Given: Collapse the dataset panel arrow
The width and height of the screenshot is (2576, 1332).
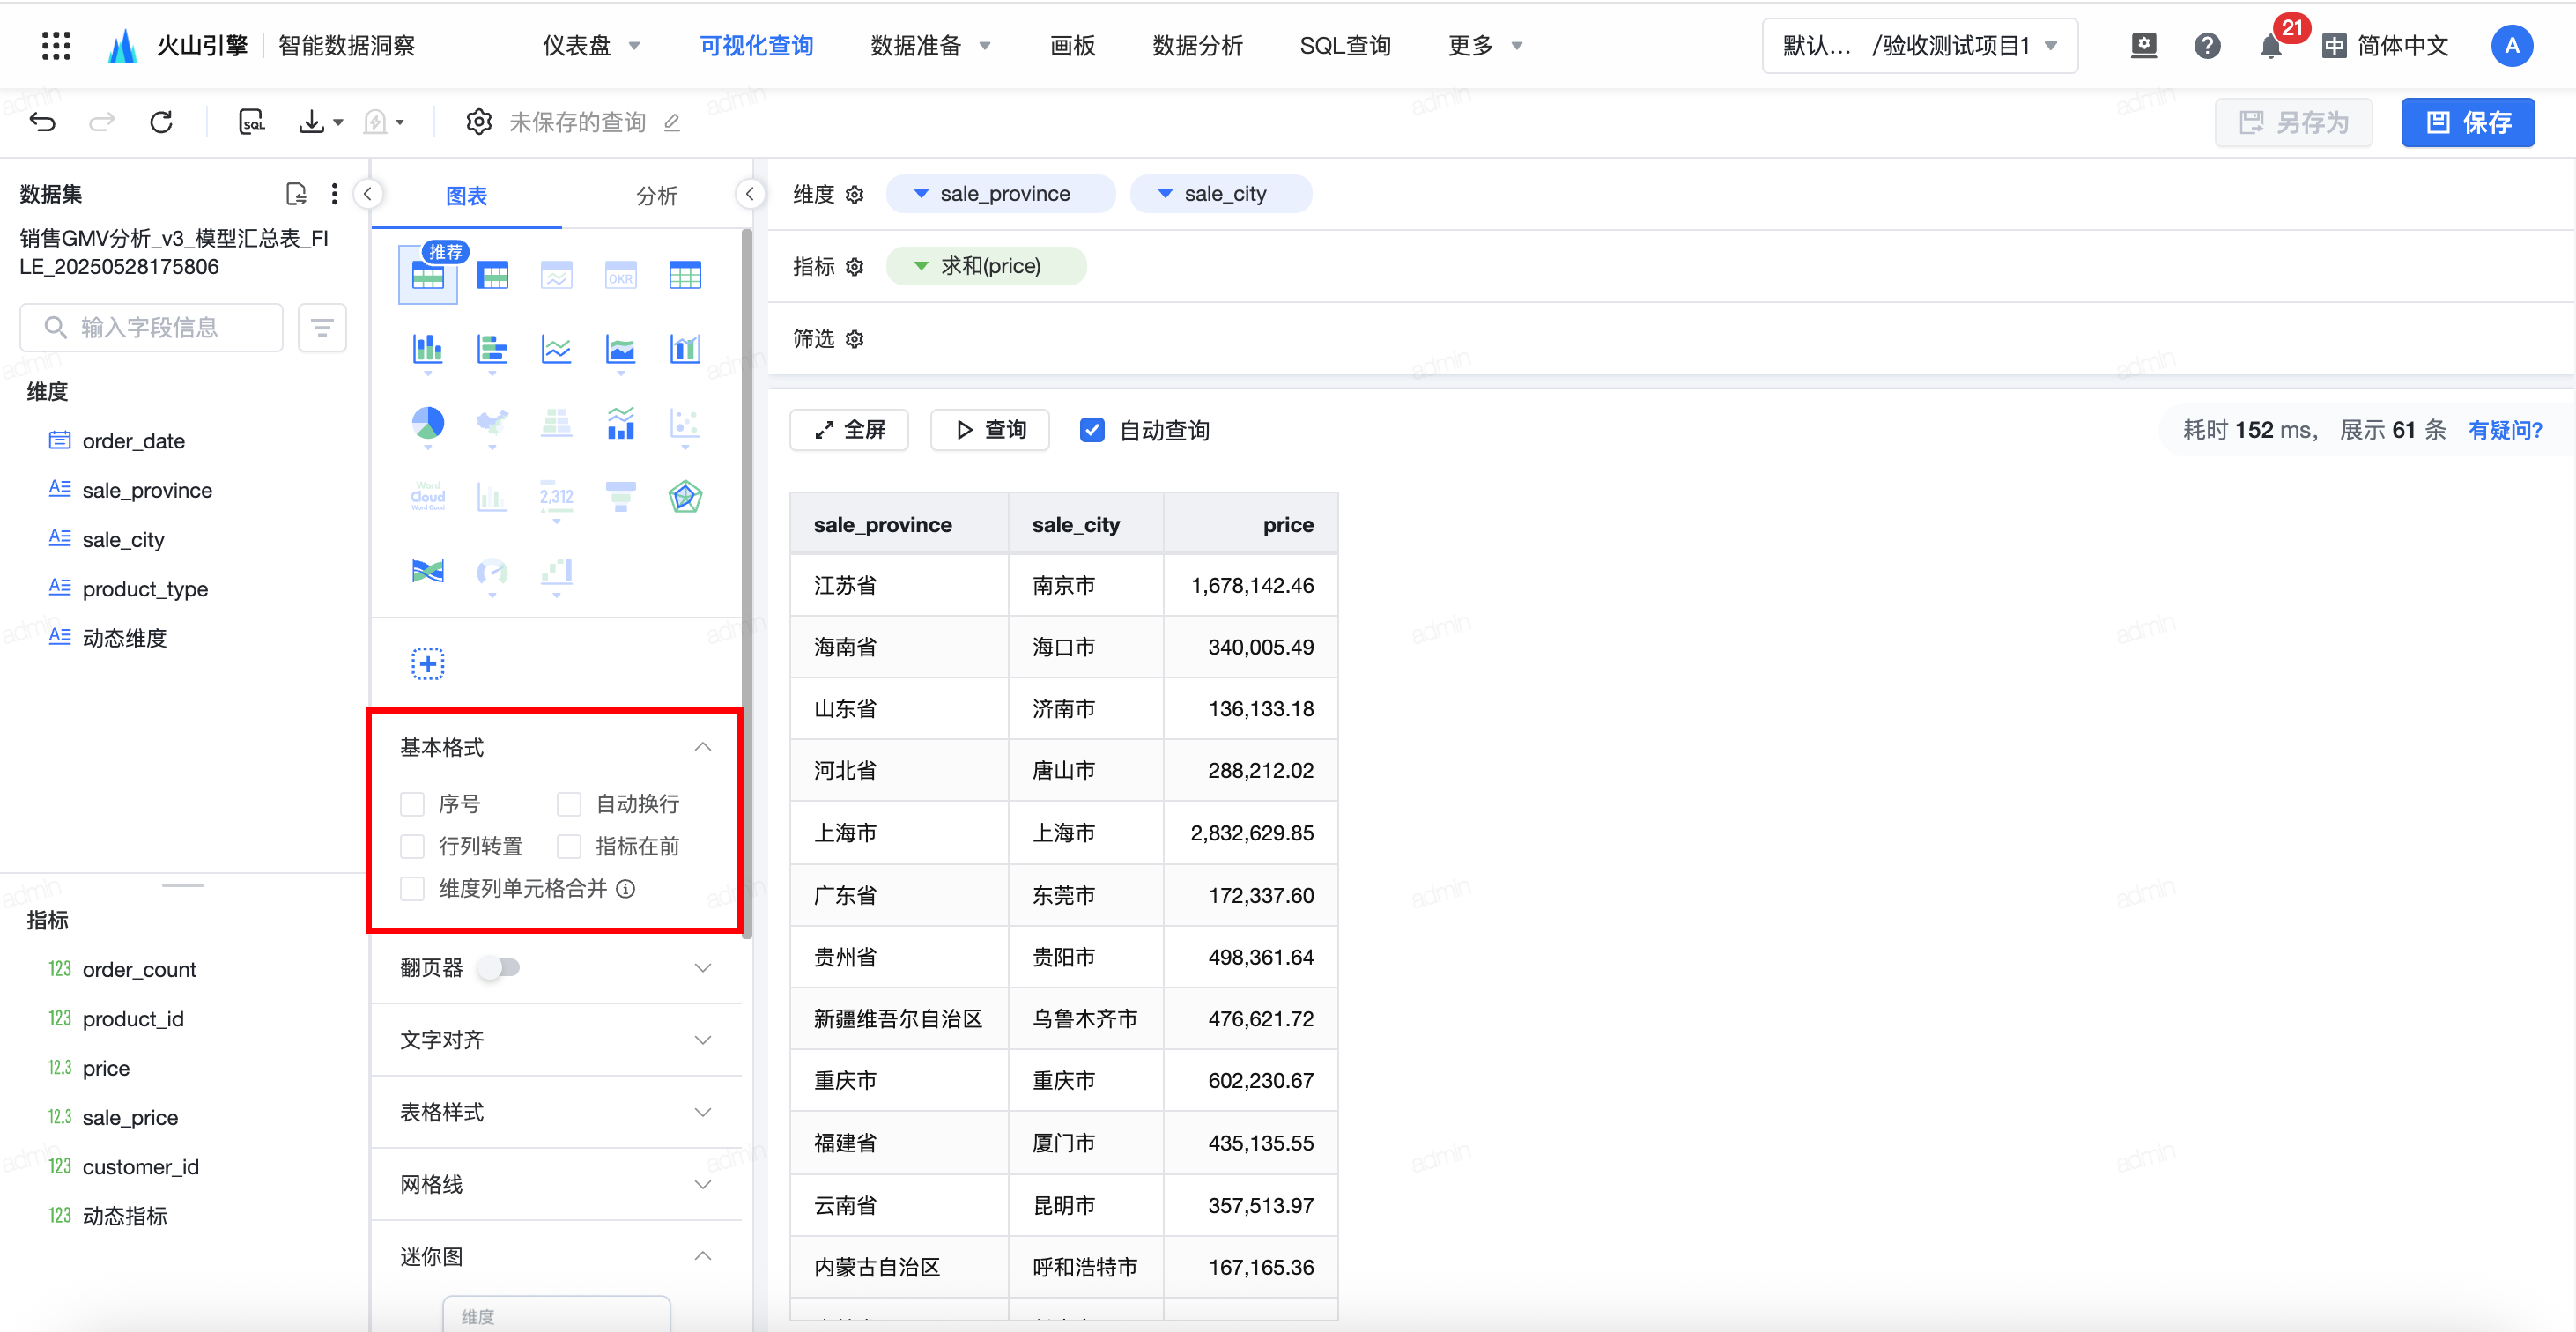Looking at the screenshot, I should coord(368,194).
